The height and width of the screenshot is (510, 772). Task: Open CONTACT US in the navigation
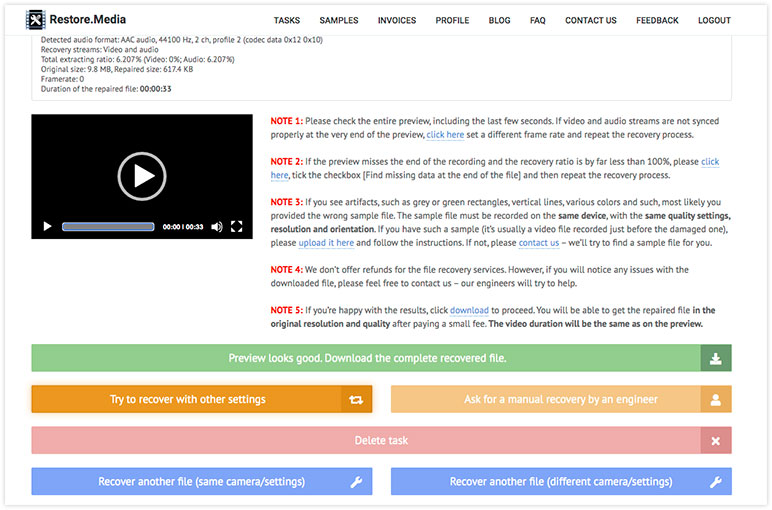click(591, 20)
